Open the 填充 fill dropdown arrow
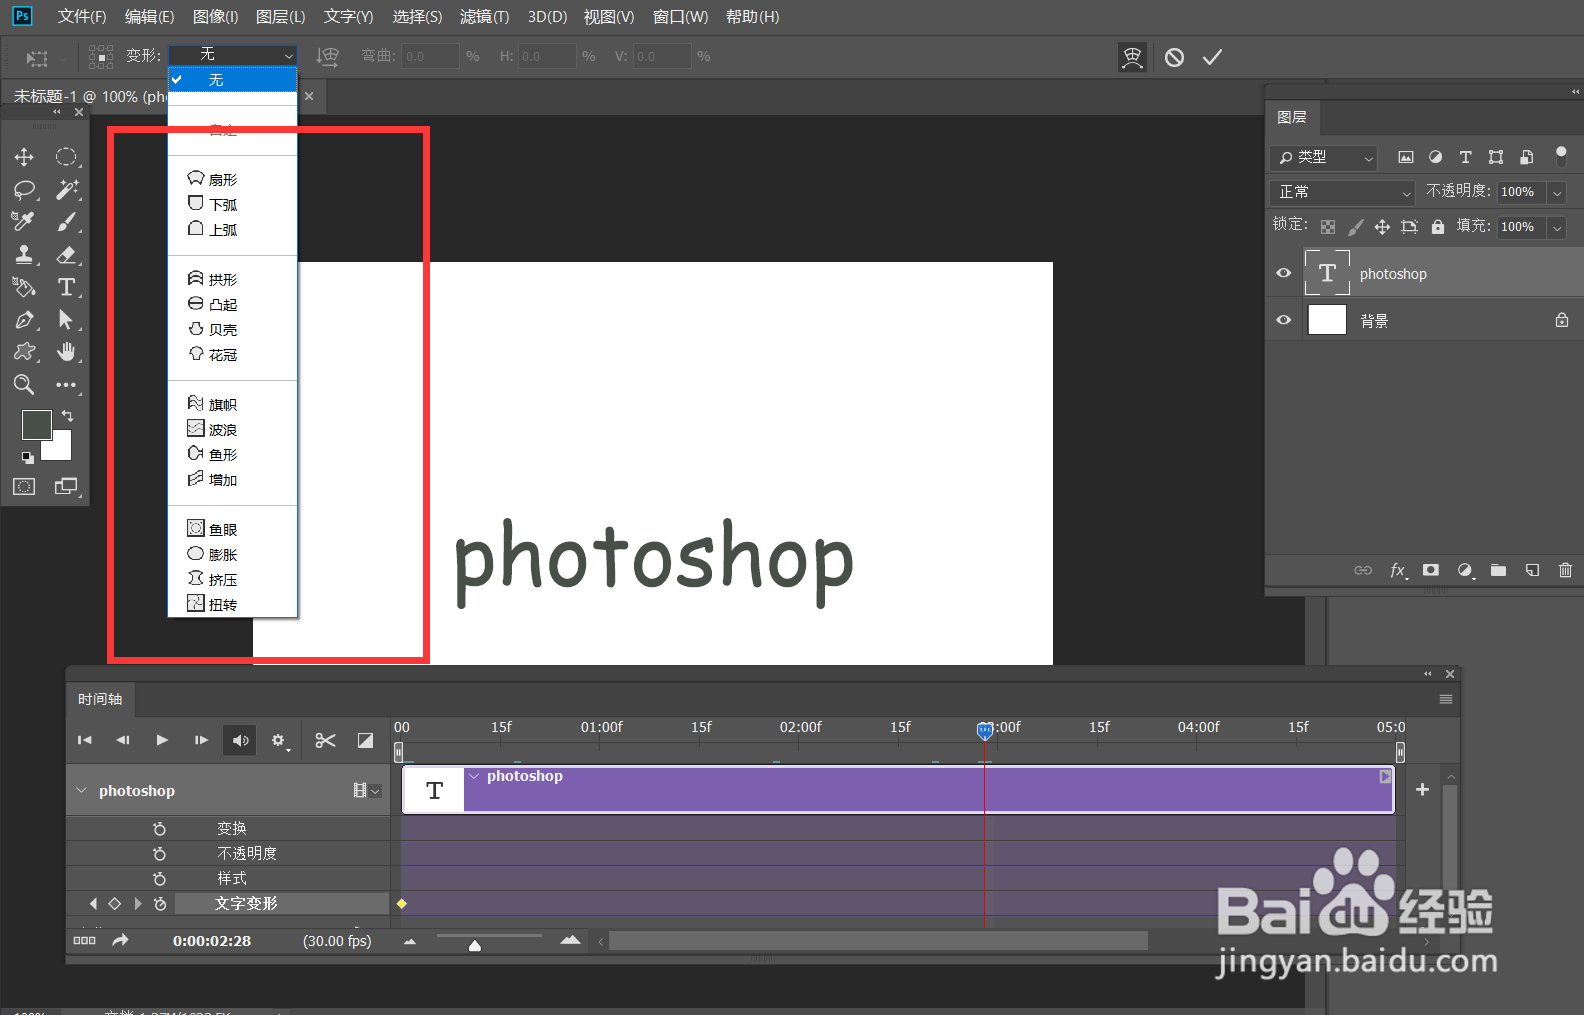The width and height of the screenshot is (1584, 1015). pyautogui.click(x=1557, y=227)
